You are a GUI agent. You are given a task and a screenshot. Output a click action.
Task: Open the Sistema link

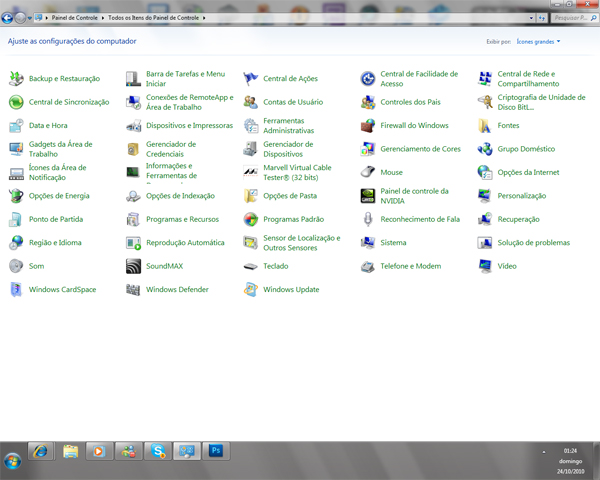[x=393, y=243]
